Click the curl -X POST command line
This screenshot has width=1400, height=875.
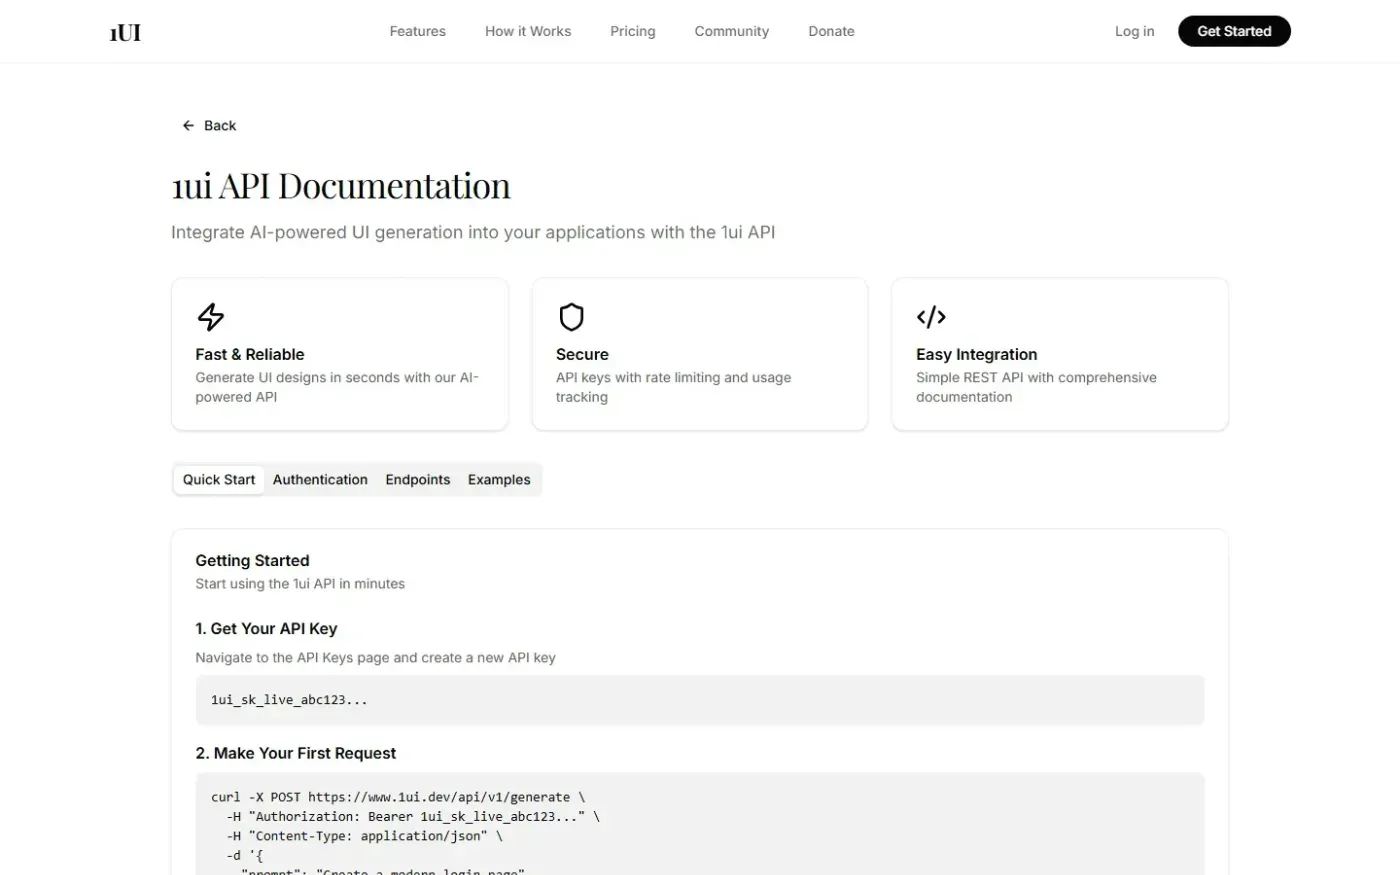click(398, 797)
